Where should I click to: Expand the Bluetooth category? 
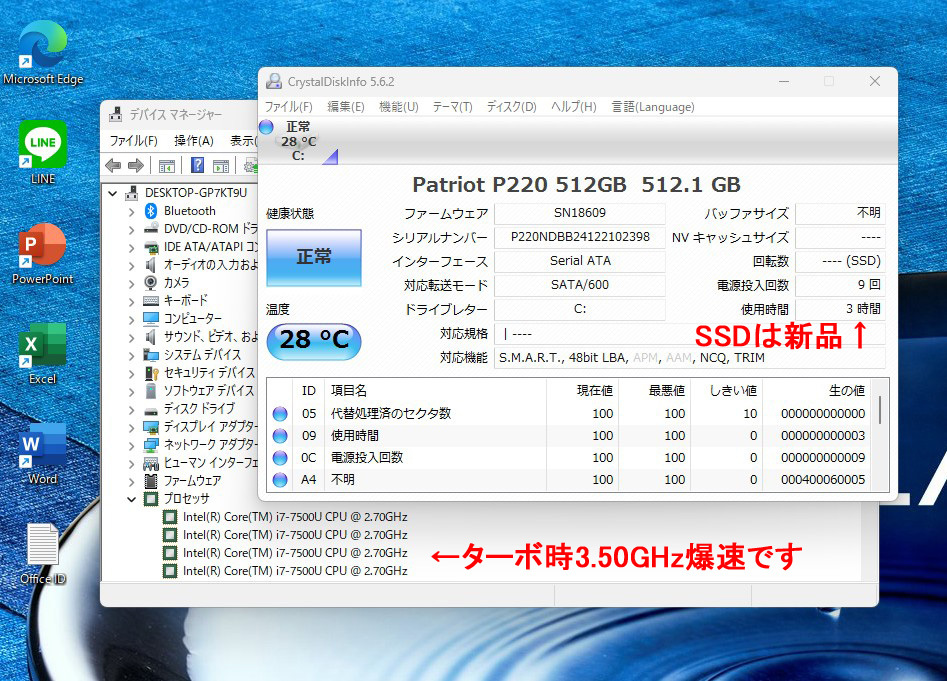[132, 211]
